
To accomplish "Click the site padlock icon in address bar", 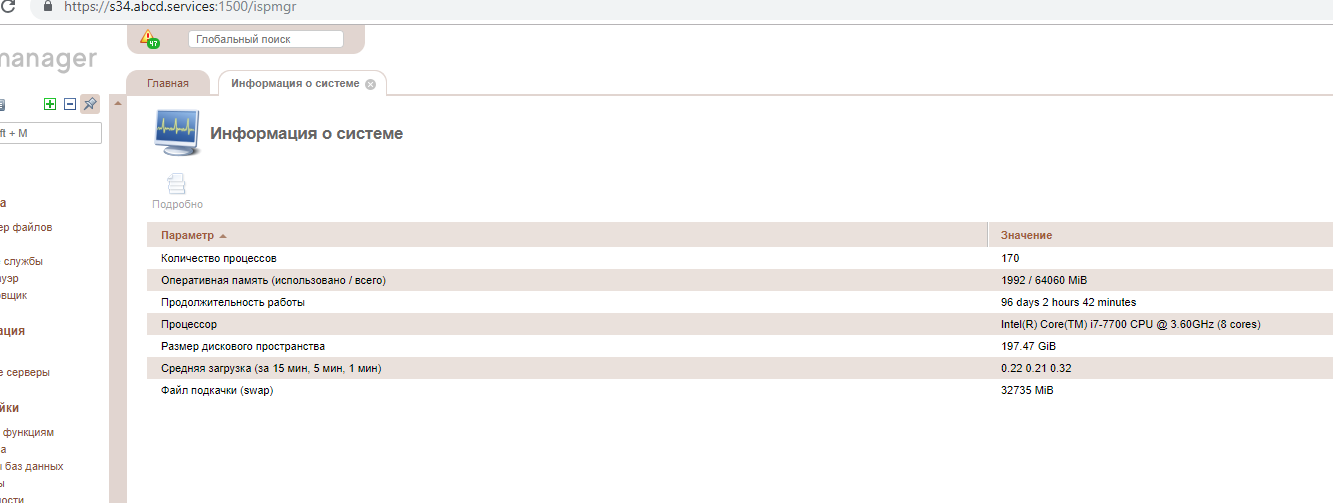I will (x=45, y=6).
